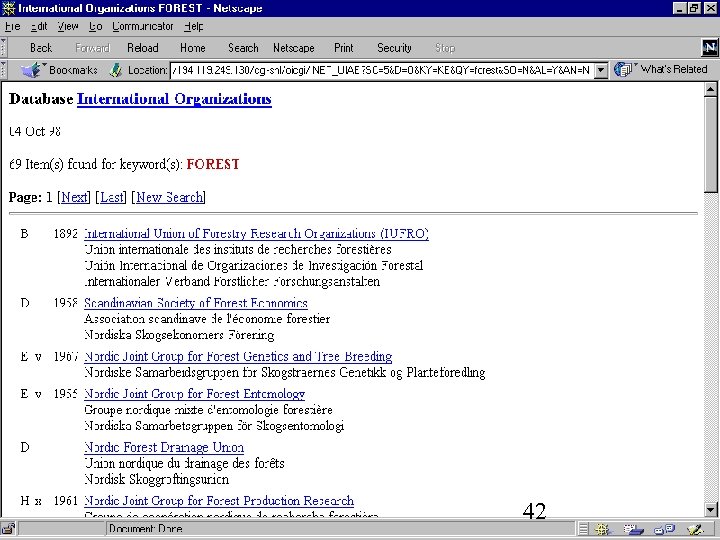720x540 pixels.
Task: Open the Search toolbar button
Action: coord(243,48)
